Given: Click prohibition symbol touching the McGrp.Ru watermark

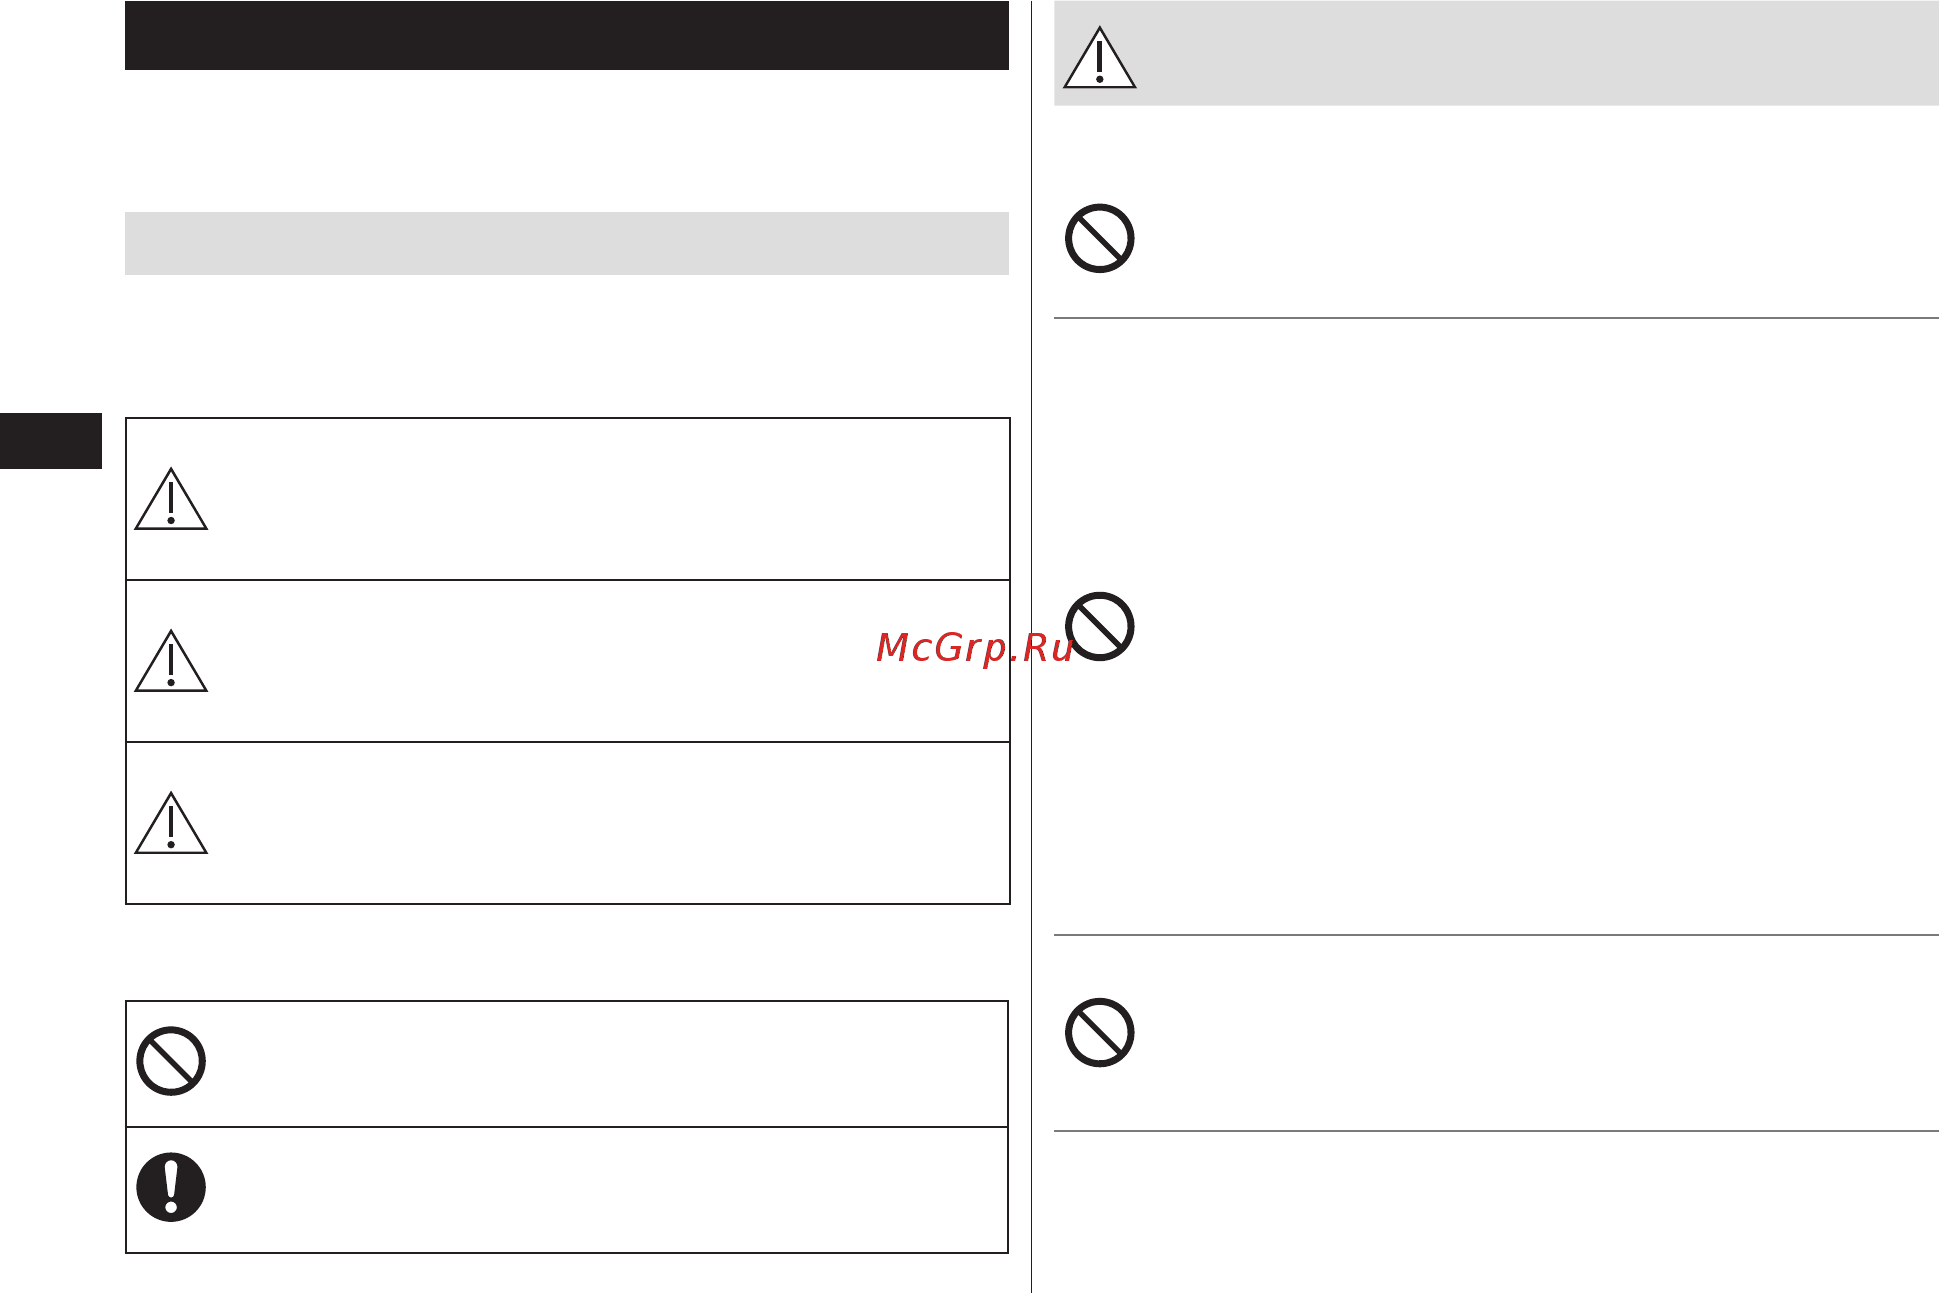Looking at the screenshot, I should (1099, 627).
